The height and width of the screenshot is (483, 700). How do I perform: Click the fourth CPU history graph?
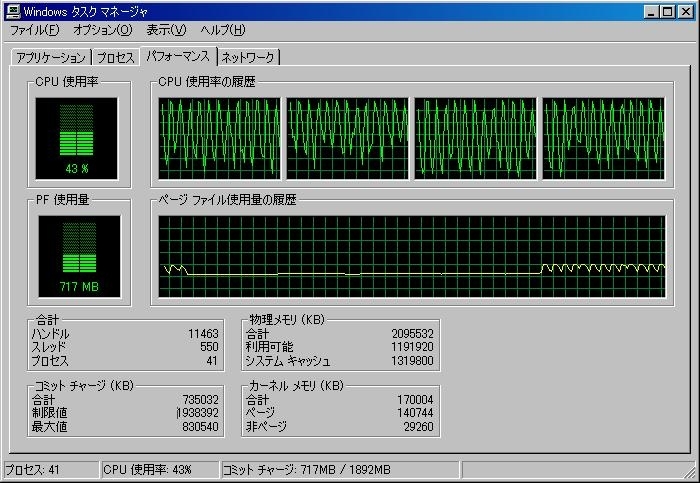point(604,139)
